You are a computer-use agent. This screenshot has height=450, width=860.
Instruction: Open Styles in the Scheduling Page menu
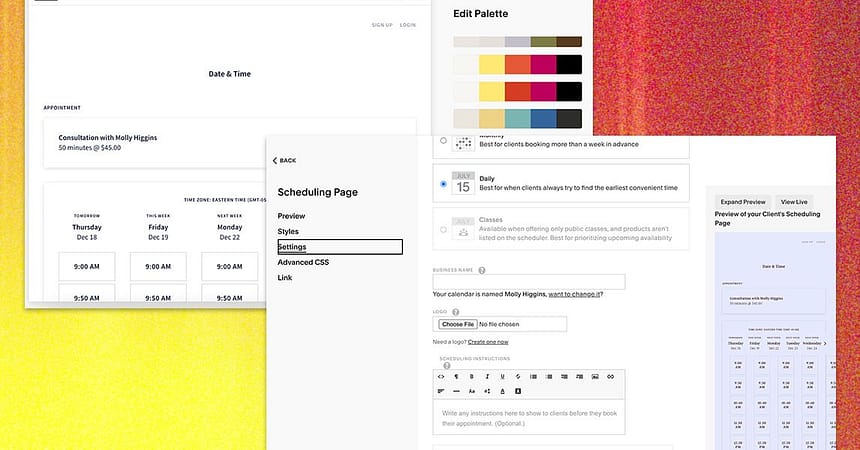(288, 231)
